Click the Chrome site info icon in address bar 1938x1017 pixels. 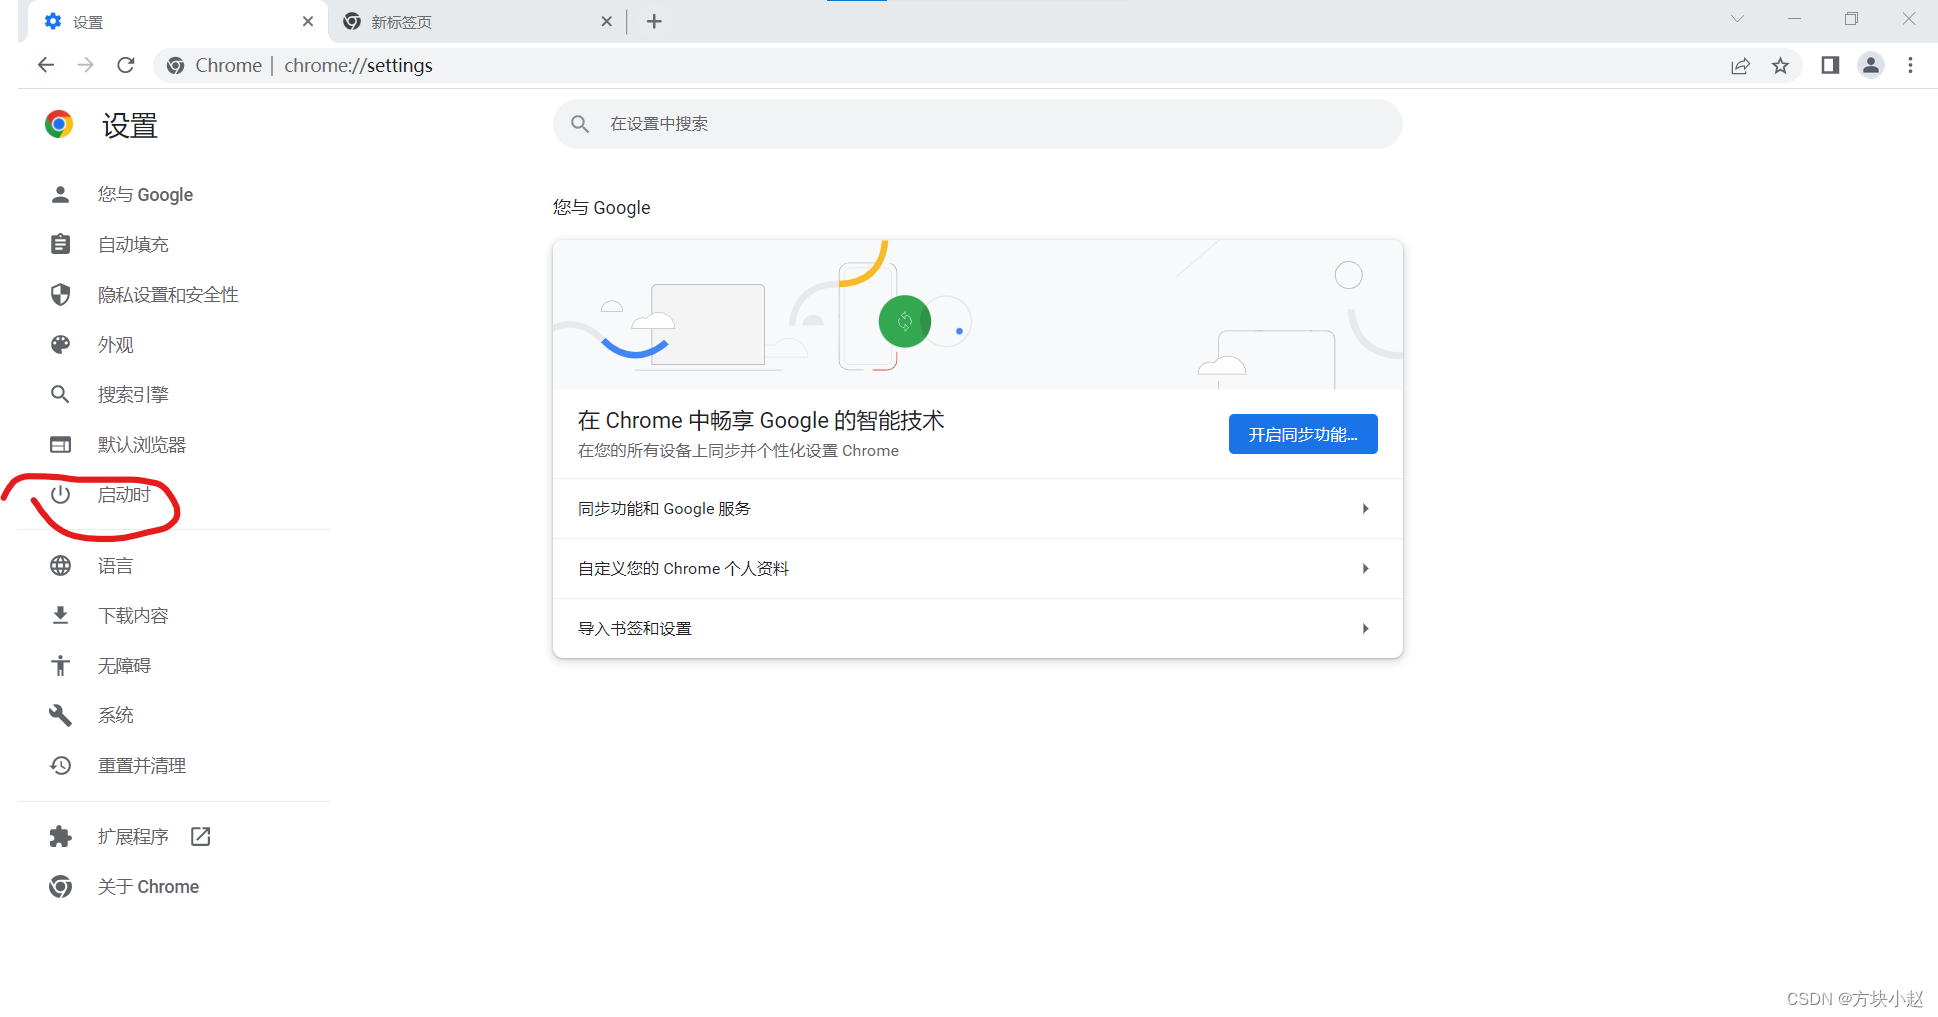tap(176, 65)
